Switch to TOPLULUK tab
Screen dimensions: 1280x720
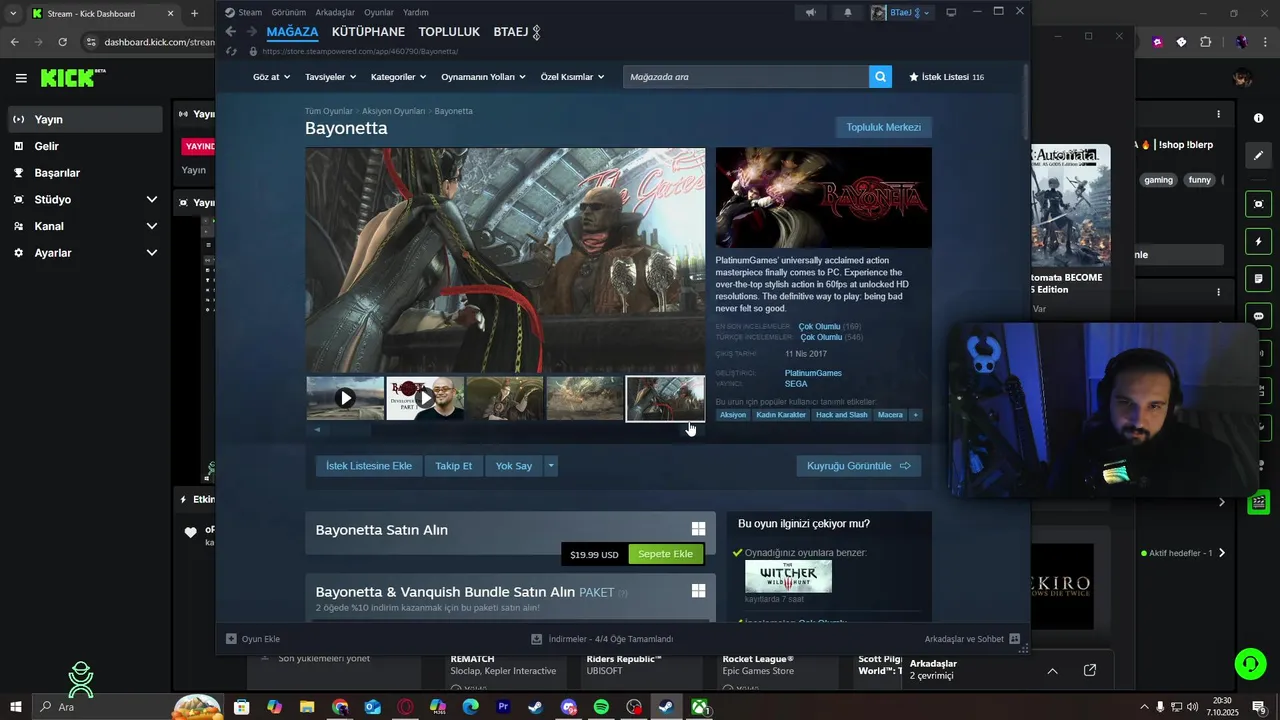tap(449, 32)
